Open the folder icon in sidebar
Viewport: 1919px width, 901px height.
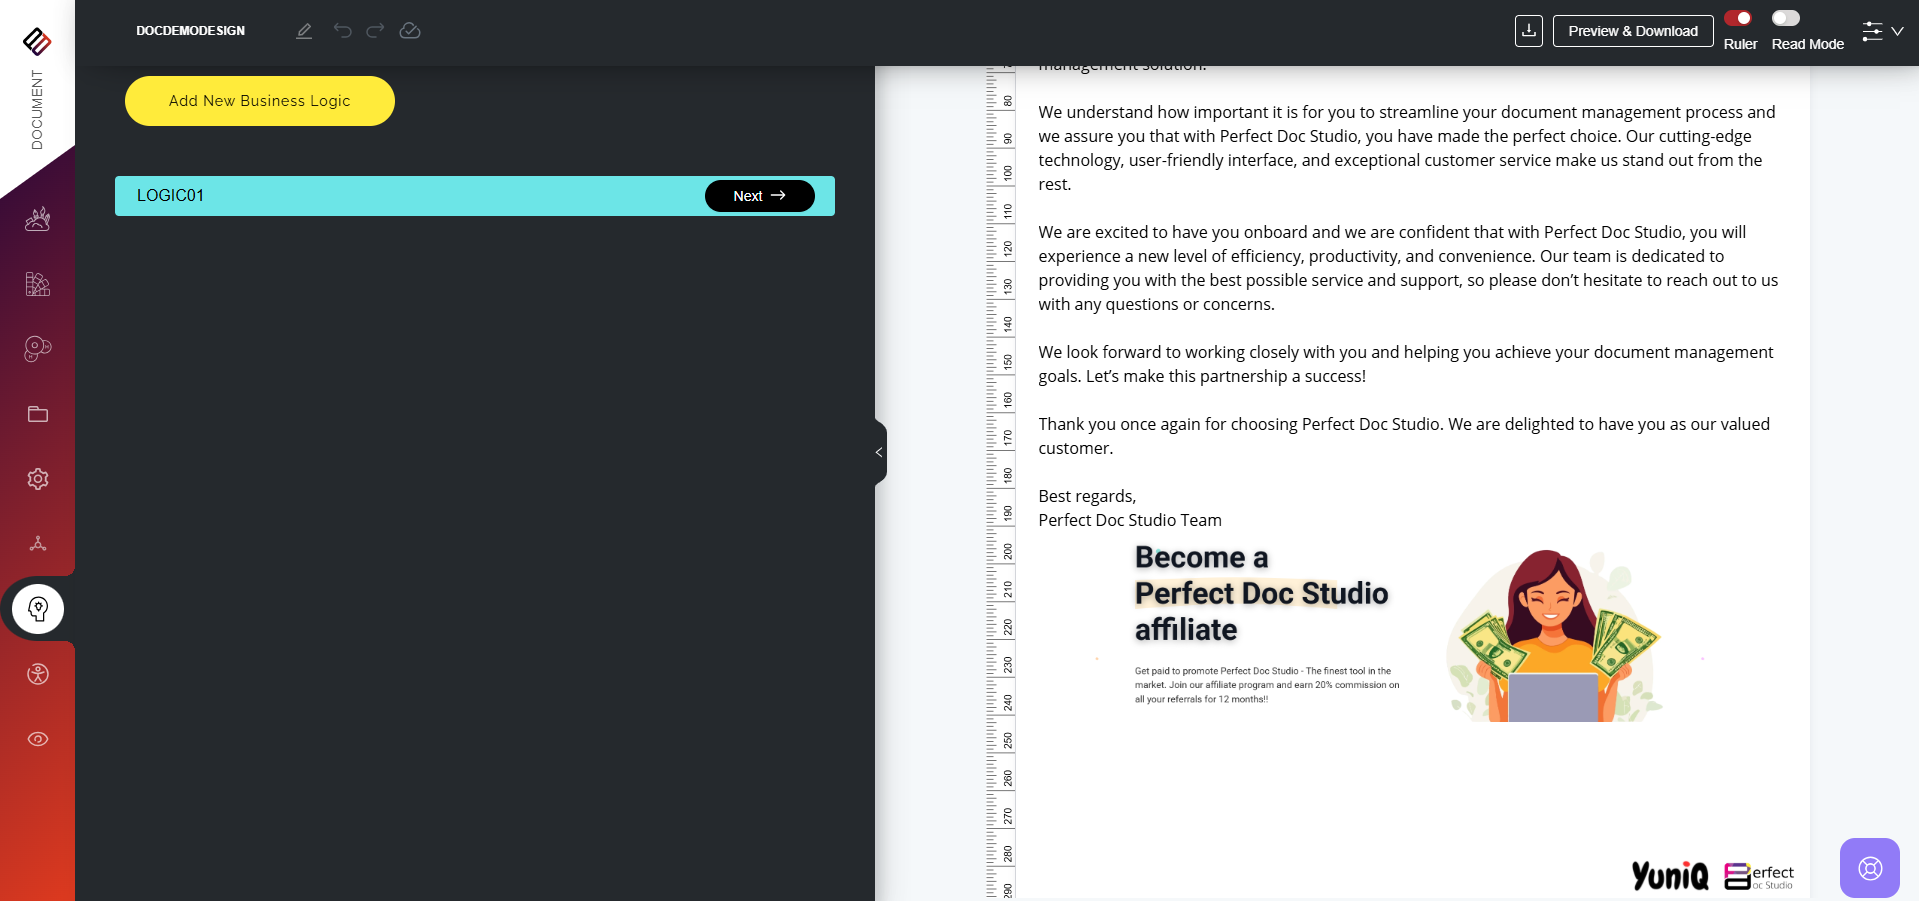point(38,414)
